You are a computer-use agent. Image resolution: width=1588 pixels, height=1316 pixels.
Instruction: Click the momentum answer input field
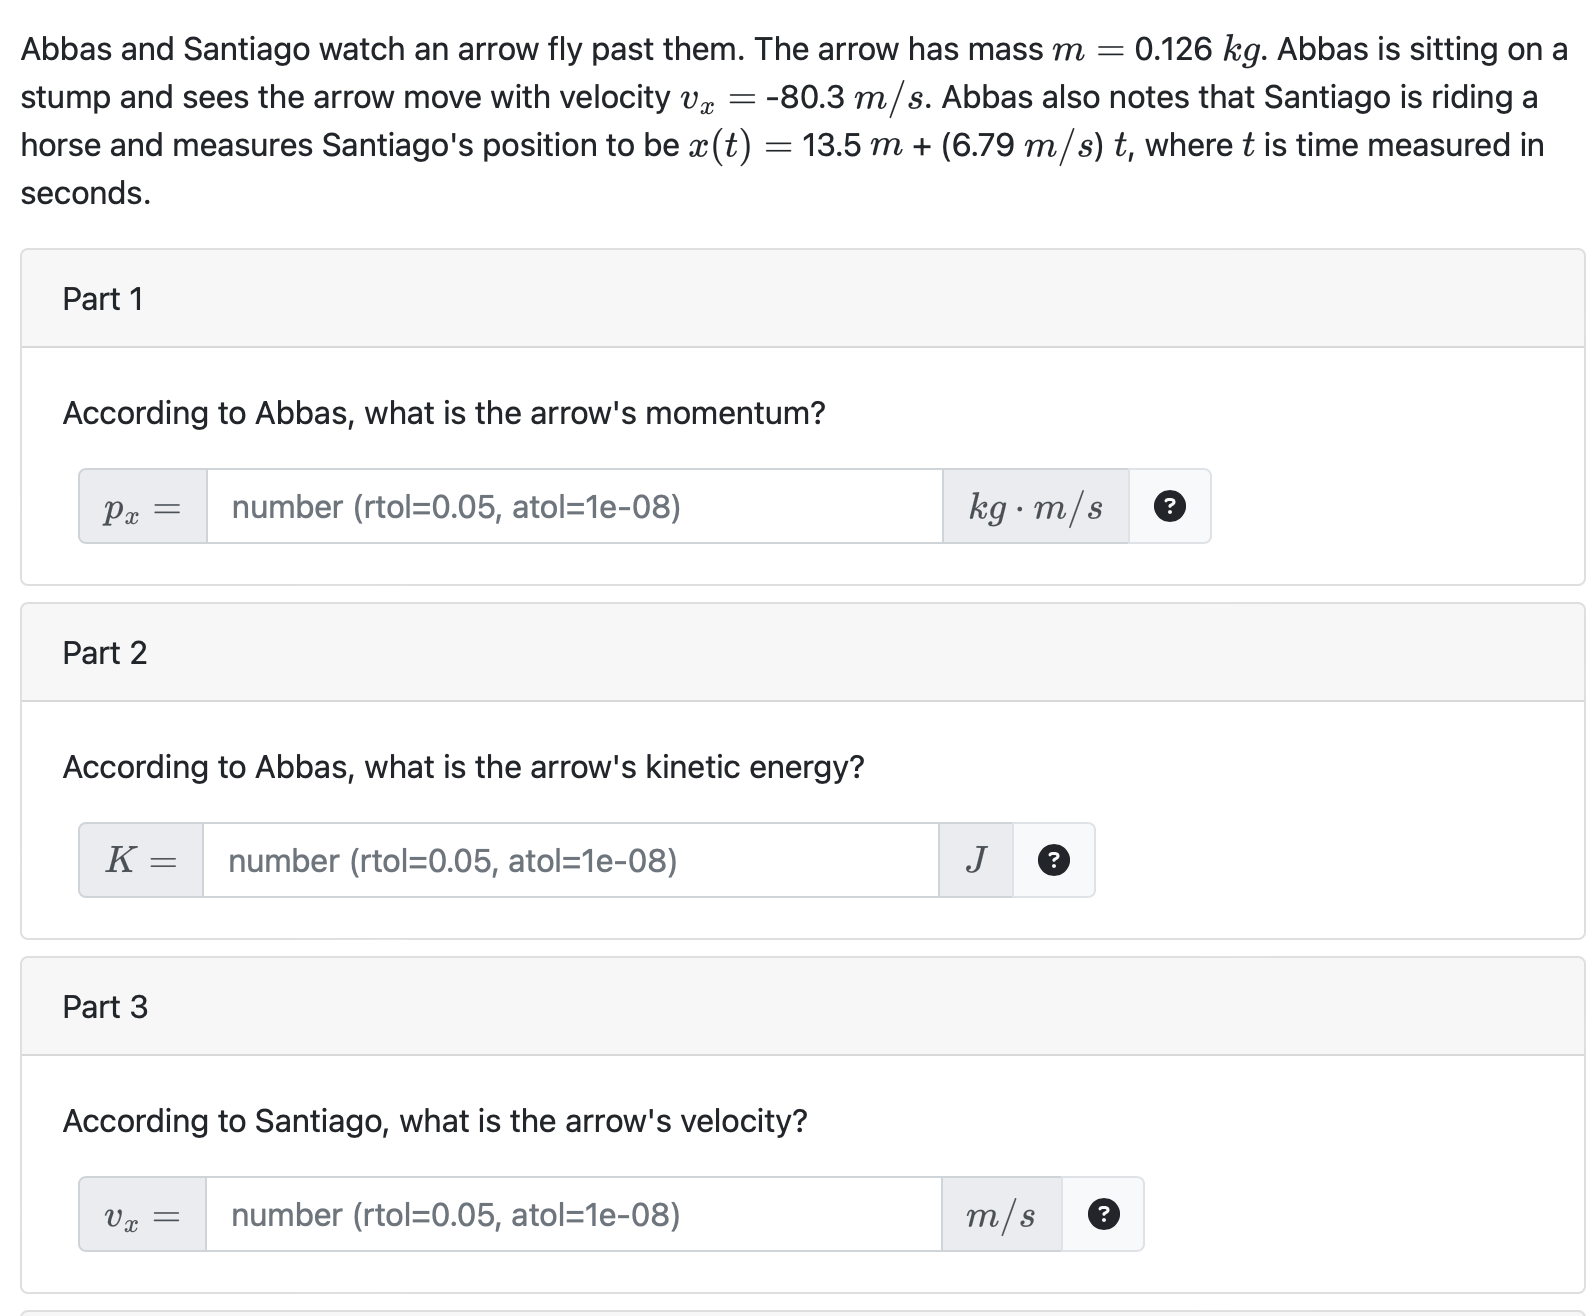(574, 507)
